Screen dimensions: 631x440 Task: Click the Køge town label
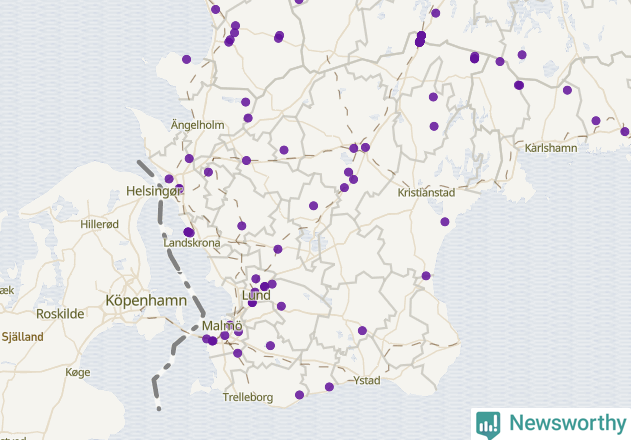pos(78,372)
